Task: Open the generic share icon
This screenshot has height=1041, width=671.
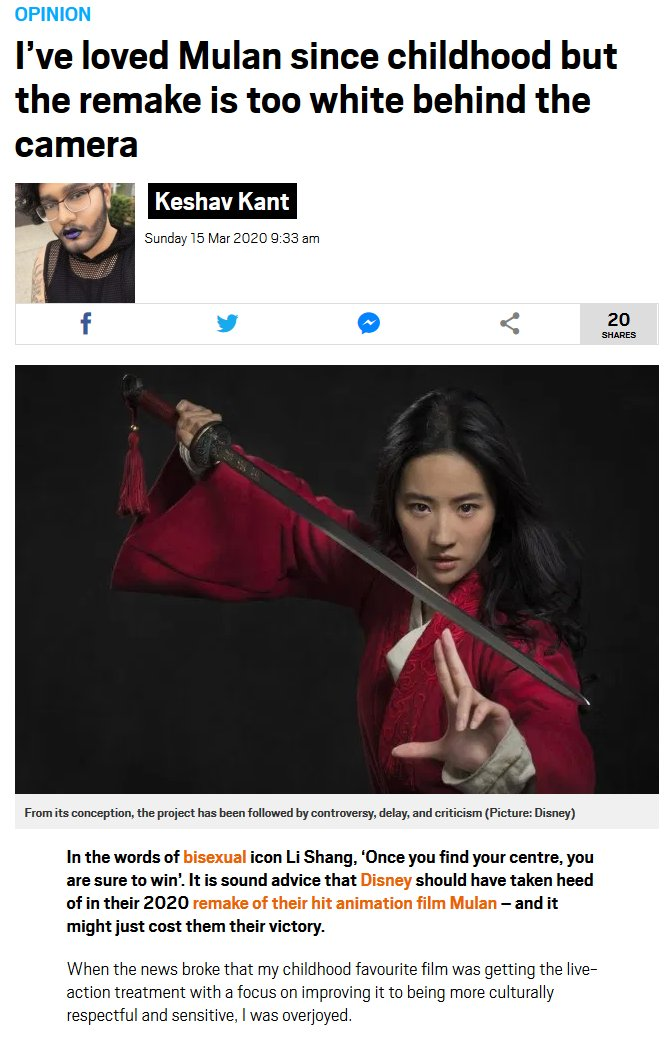Action: (510, 323)
